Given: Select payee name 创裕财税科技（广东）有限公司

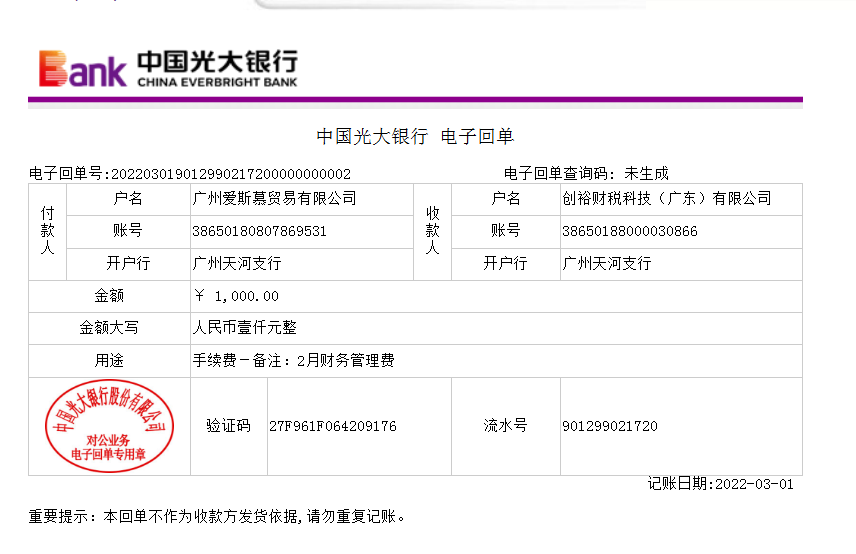Looking at the screenshot, I should (x=667, y=199).
